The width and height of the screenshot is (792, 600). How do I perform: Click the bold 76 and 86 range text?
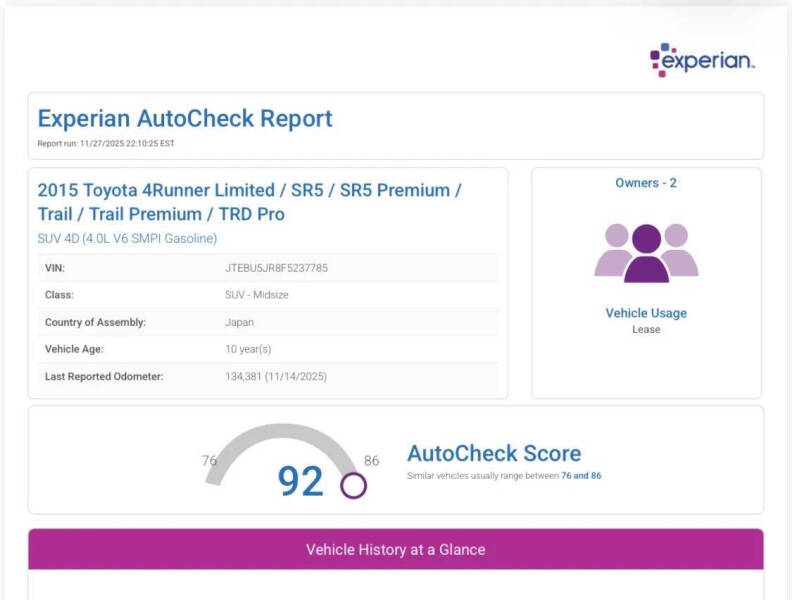point(581,476)
